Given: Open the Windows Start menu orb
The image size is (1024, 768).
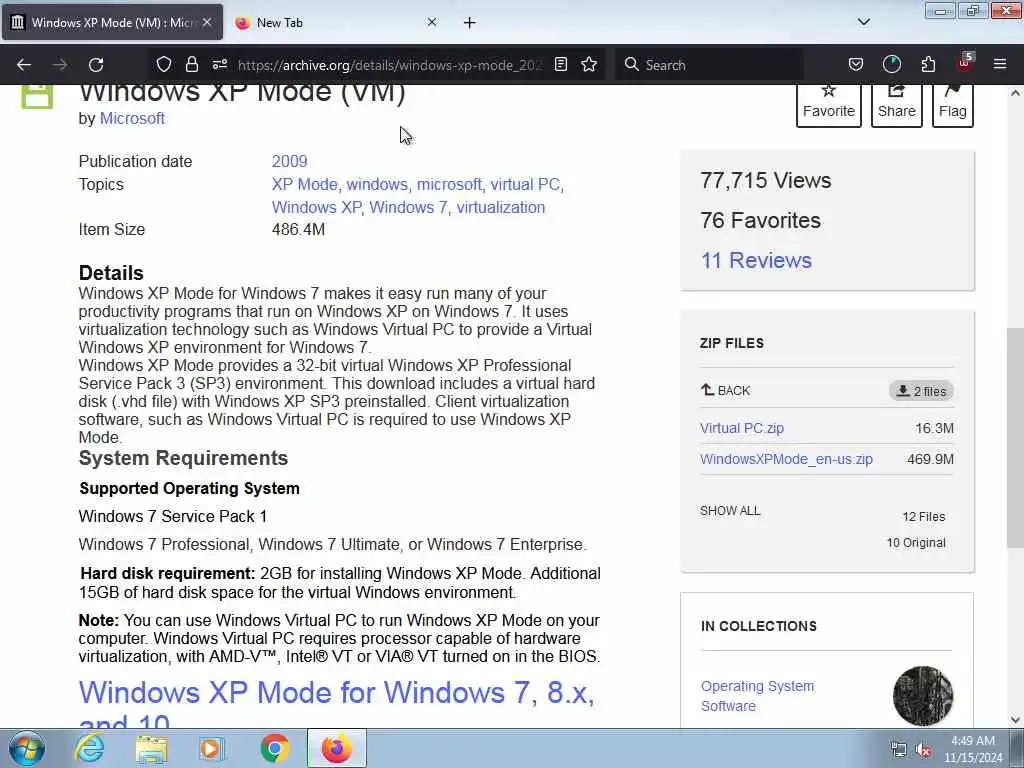Looking at the screenshot, I should (x=27, y=748).
